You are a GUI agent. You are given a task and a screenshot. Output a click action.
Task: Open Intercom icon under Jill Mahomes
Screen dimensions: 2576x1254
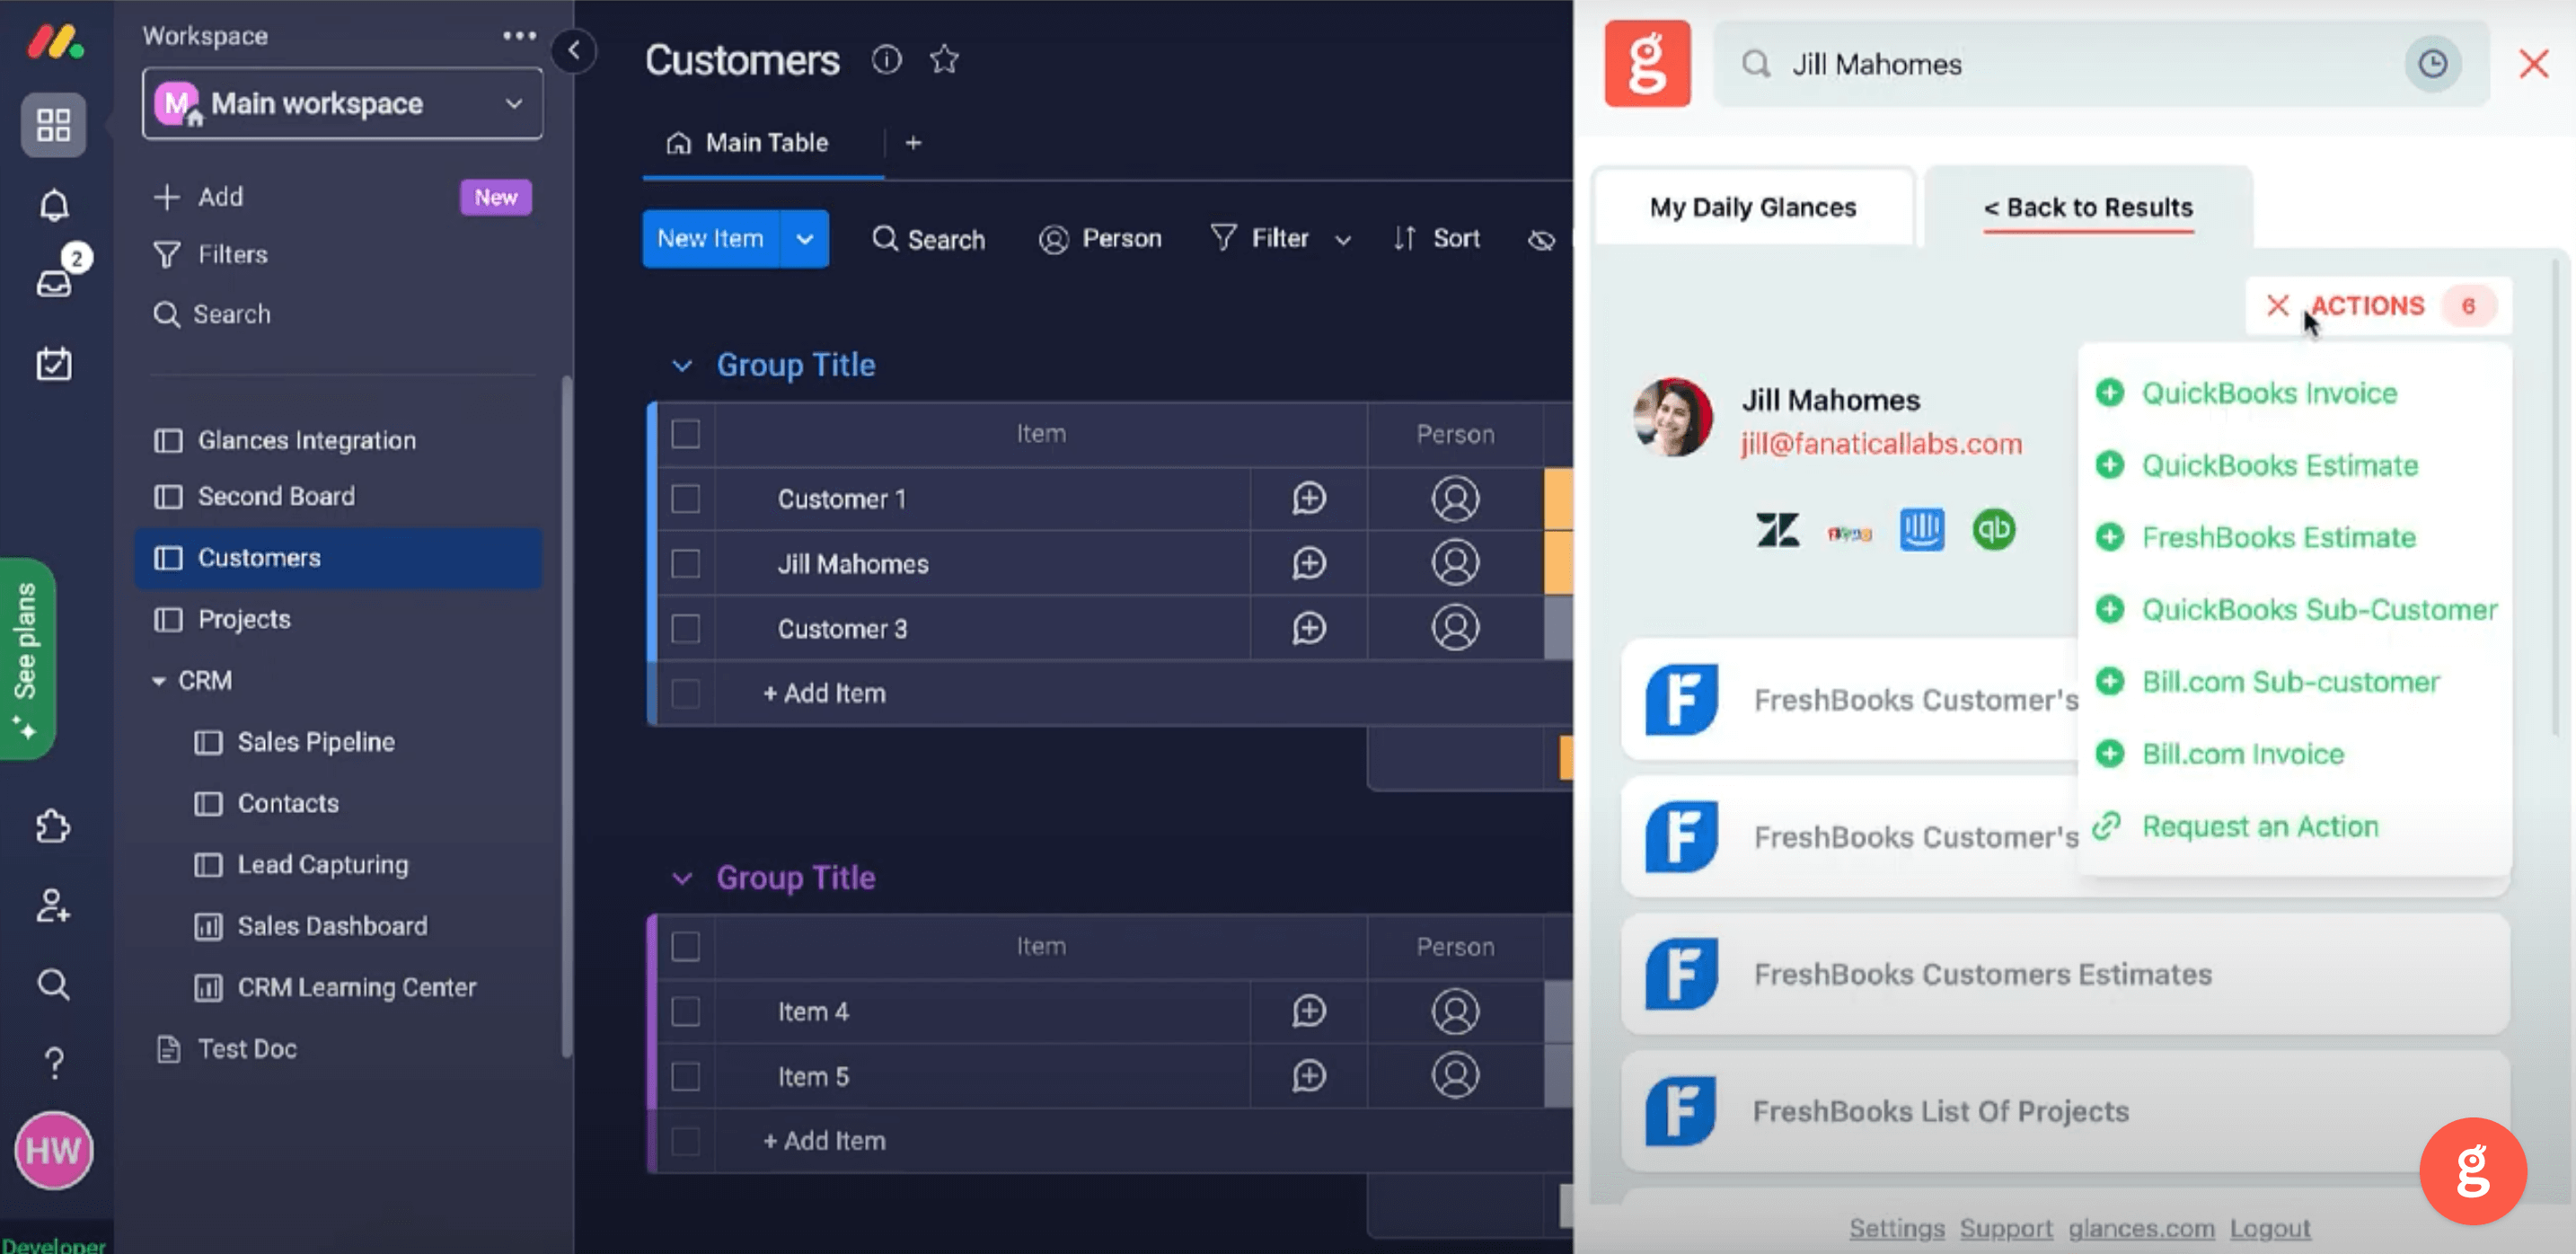1921,530
